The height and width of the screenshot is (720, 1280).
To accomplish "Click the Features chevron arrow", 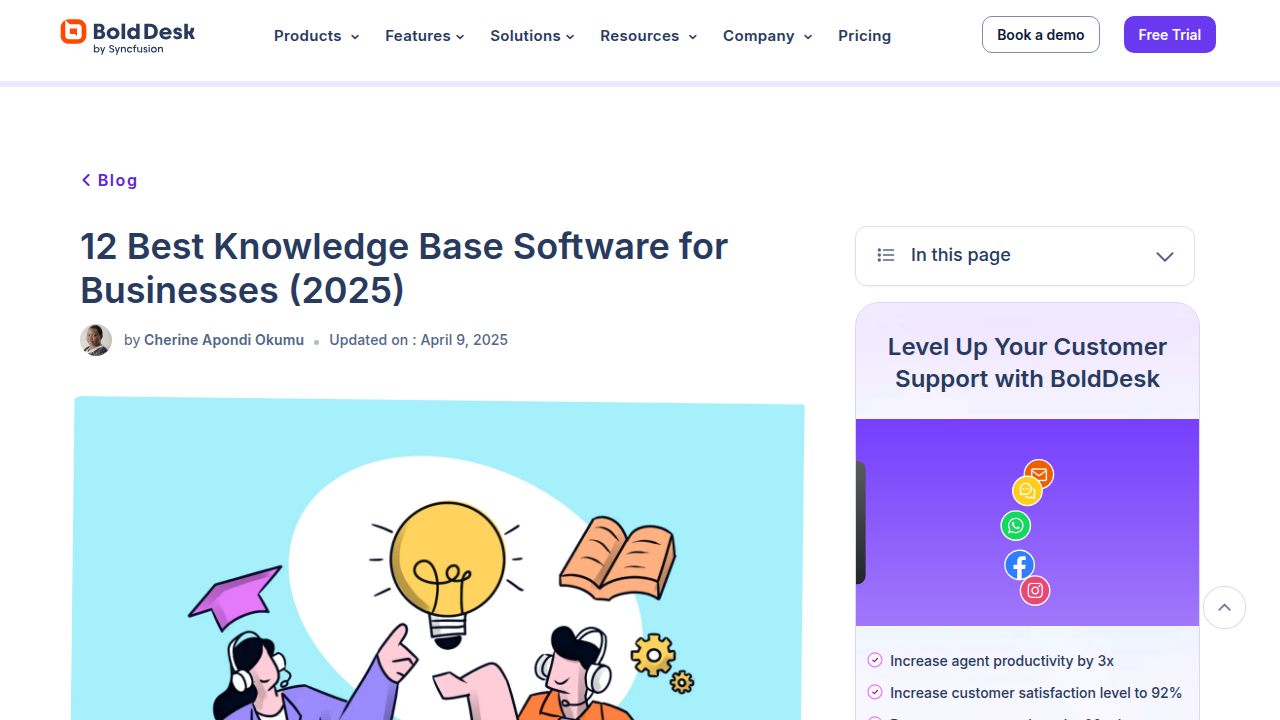I will [460, 37].
